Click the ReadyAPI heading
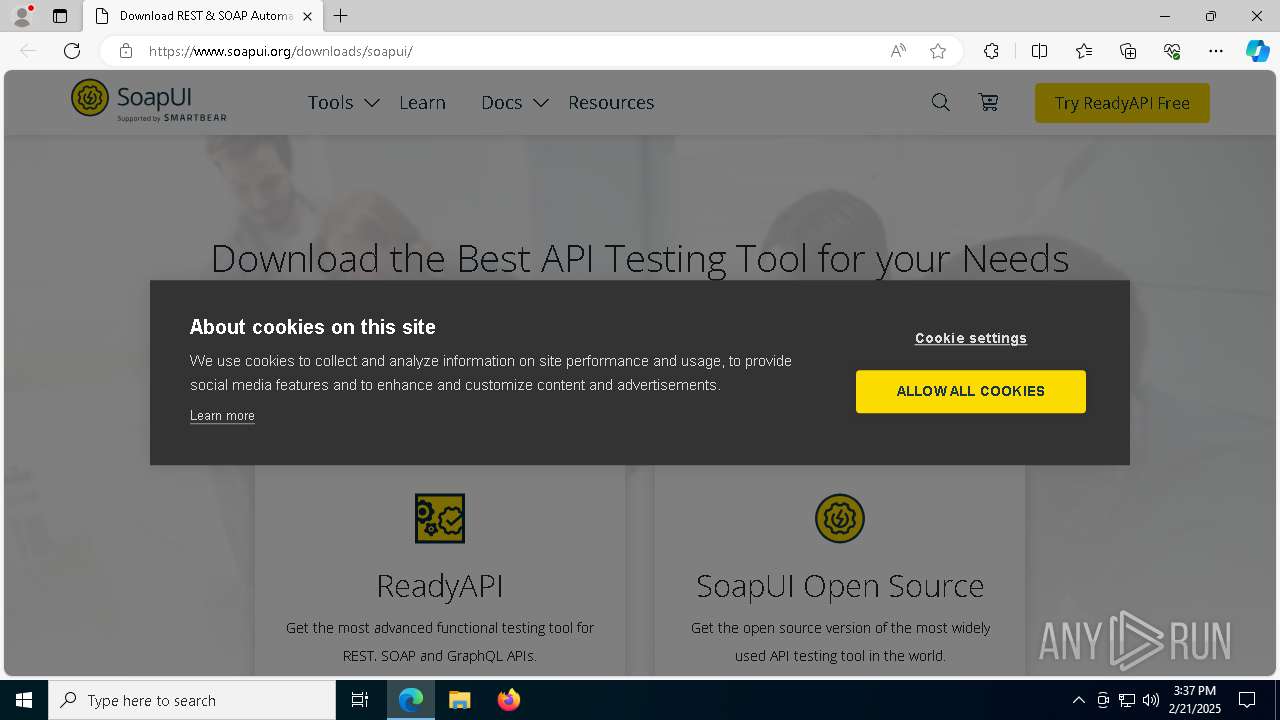Screen dimensions: 1280x720 click(x=440, y=585)
